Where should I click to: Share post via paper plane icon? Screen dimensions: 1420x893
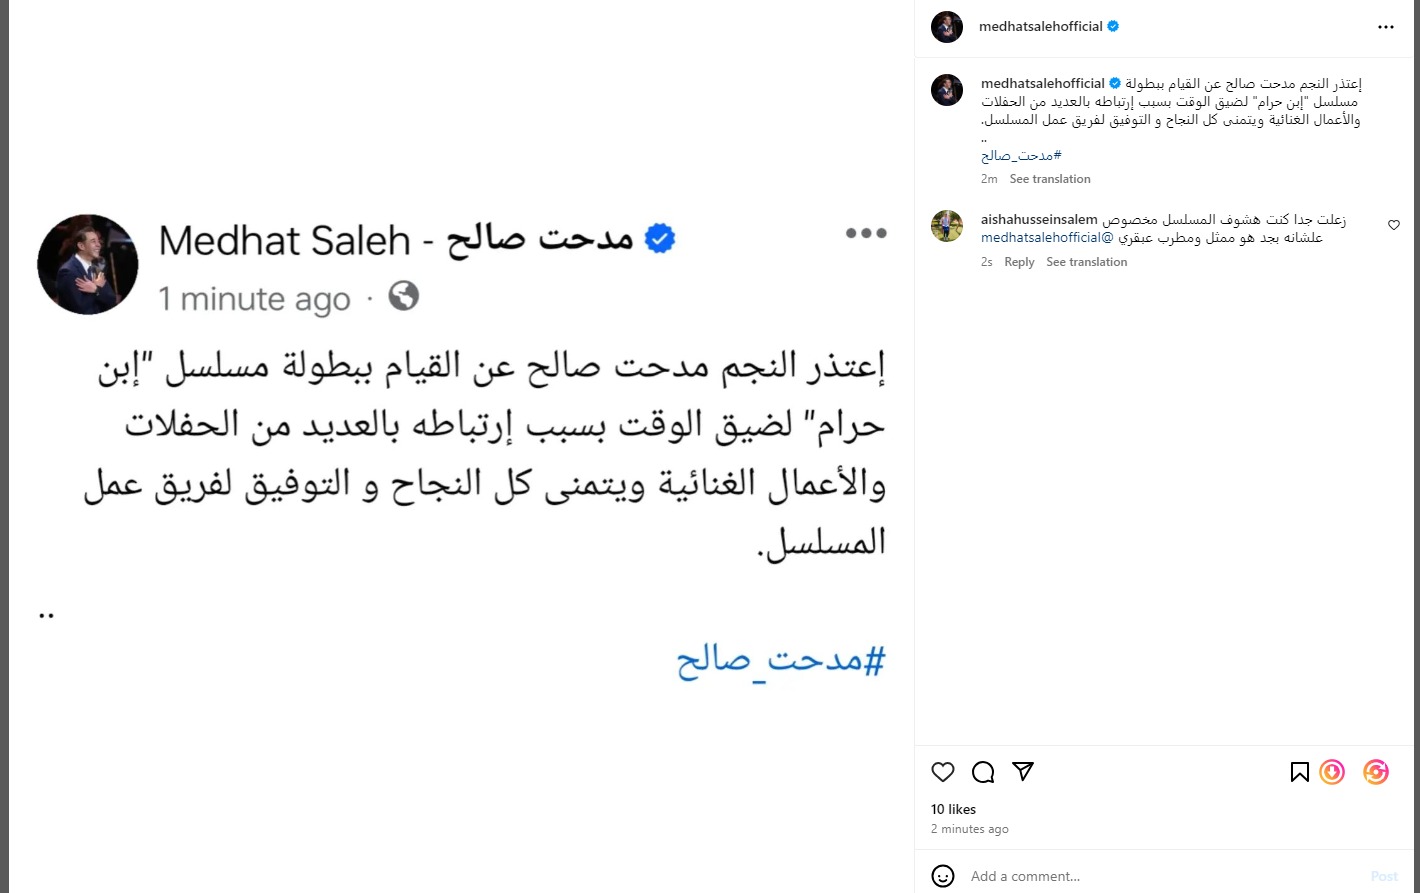pyautogui.click(x=1022, y=771)
